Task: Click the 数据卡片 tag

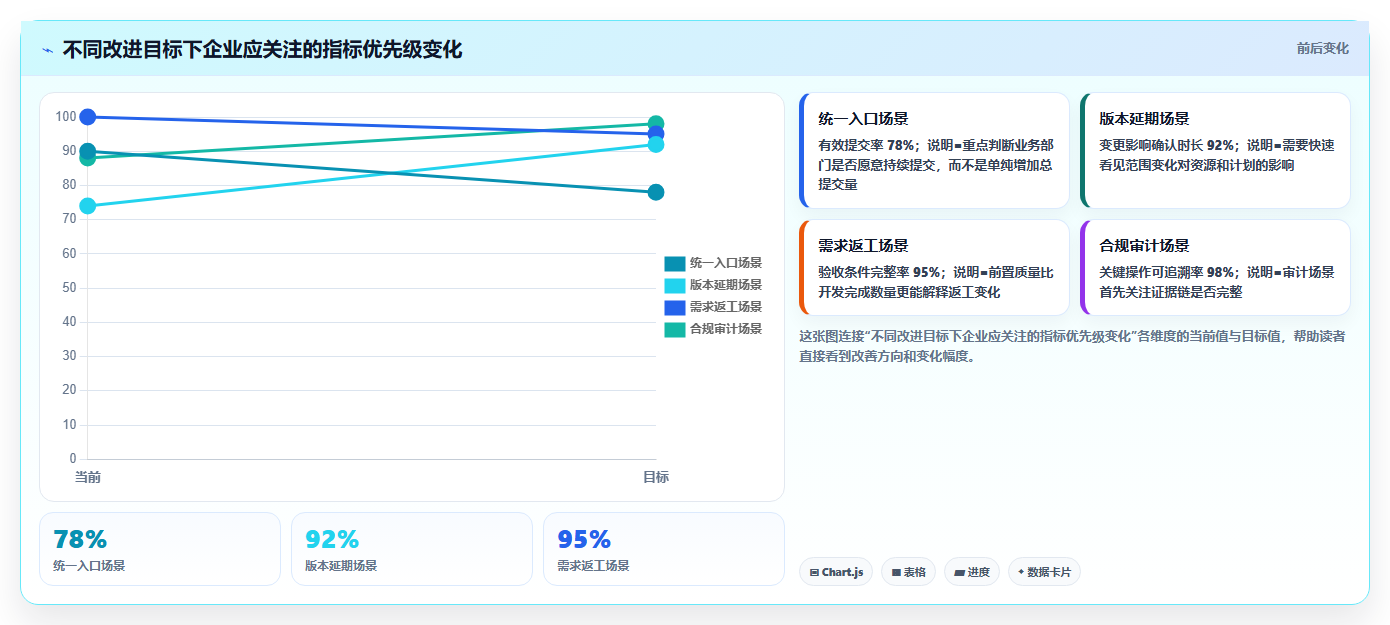Action: pyautogui.click(x=1044, y=572)
